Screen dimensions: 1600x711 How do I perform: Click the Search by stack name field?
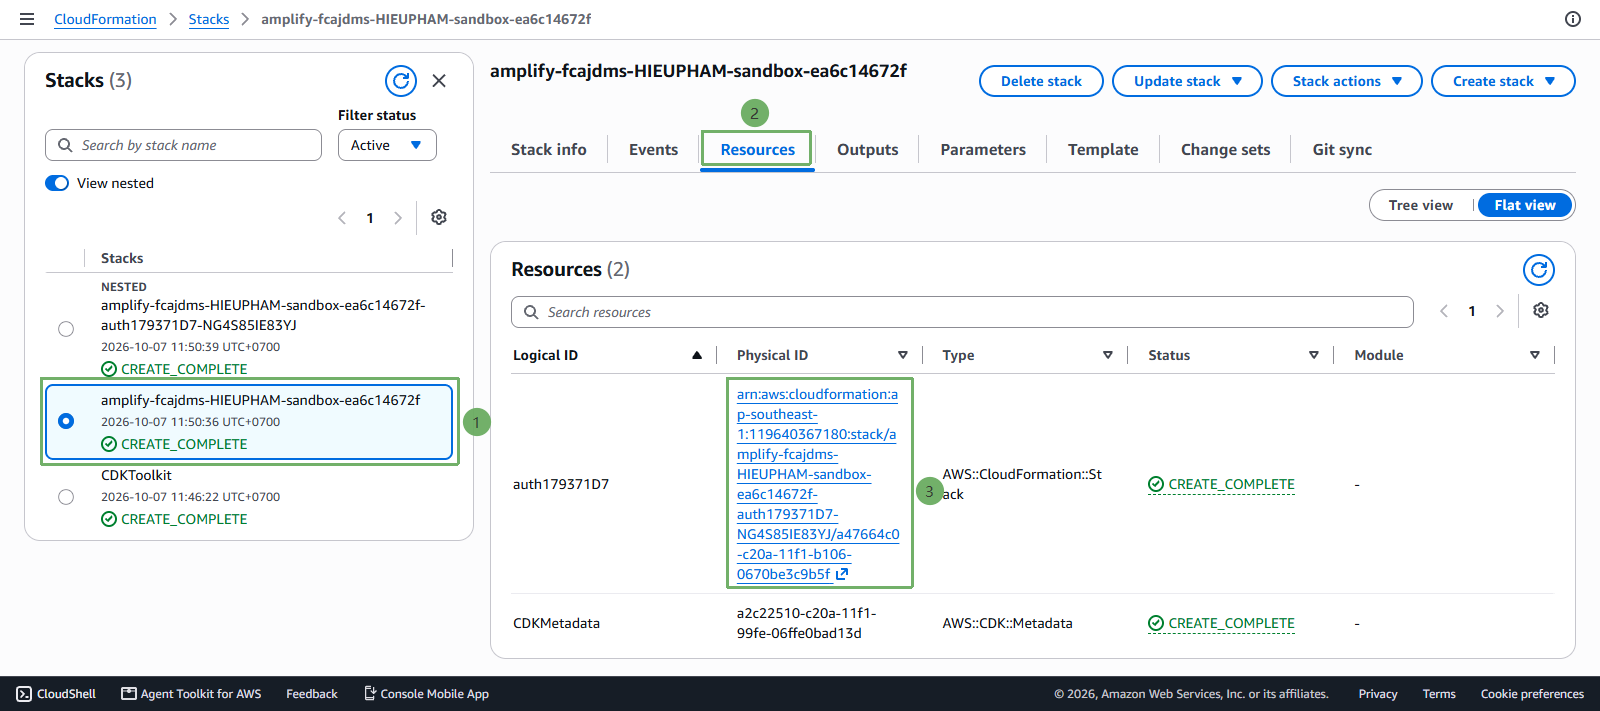[183, 145]
